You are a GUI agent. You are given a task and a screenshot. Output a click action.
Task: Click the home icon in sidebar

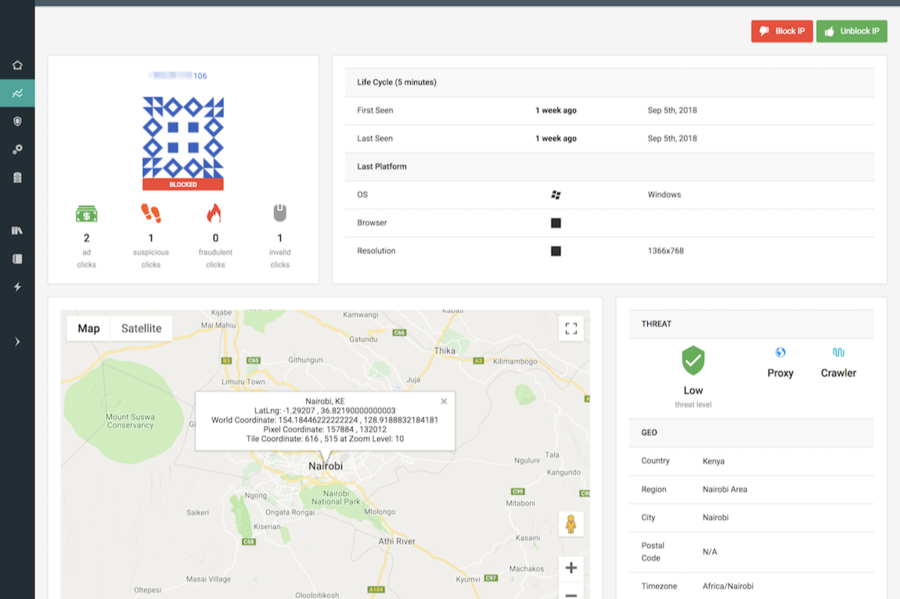17,65
